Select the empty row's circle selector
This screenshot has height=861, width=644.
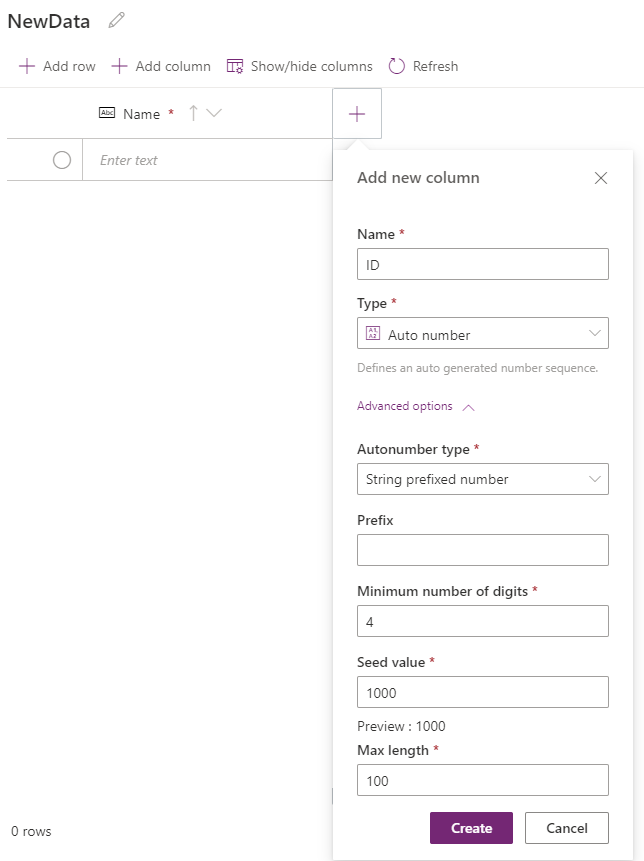pos(62,160)
